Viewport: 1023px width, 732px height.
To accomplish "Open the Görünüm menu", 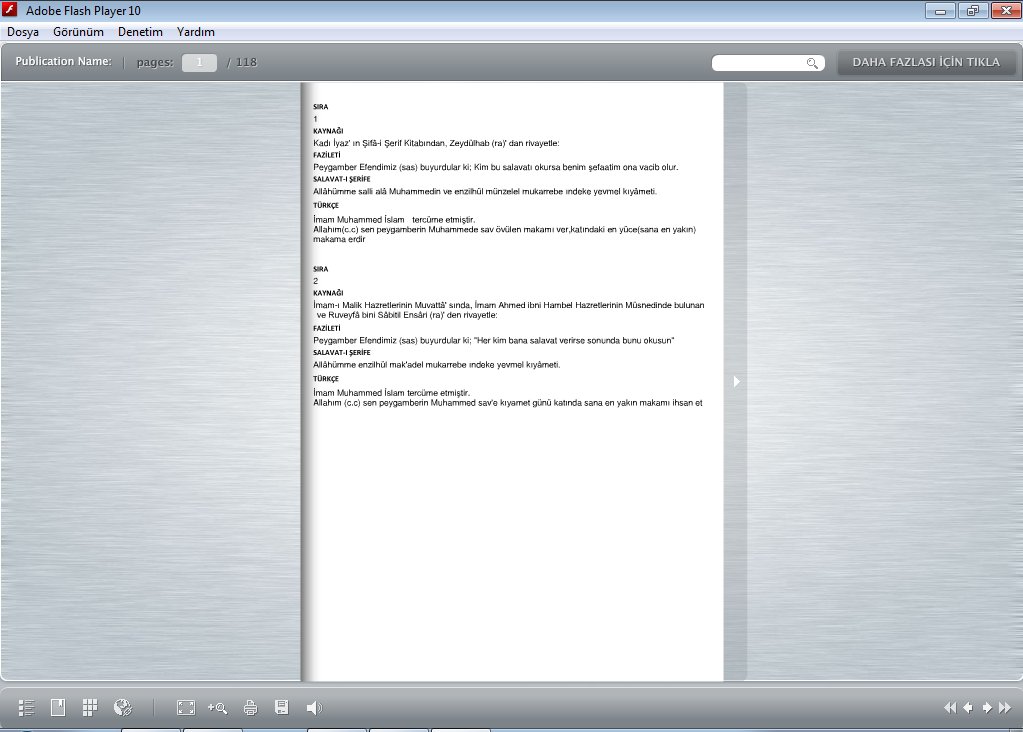I will [78, 32].
